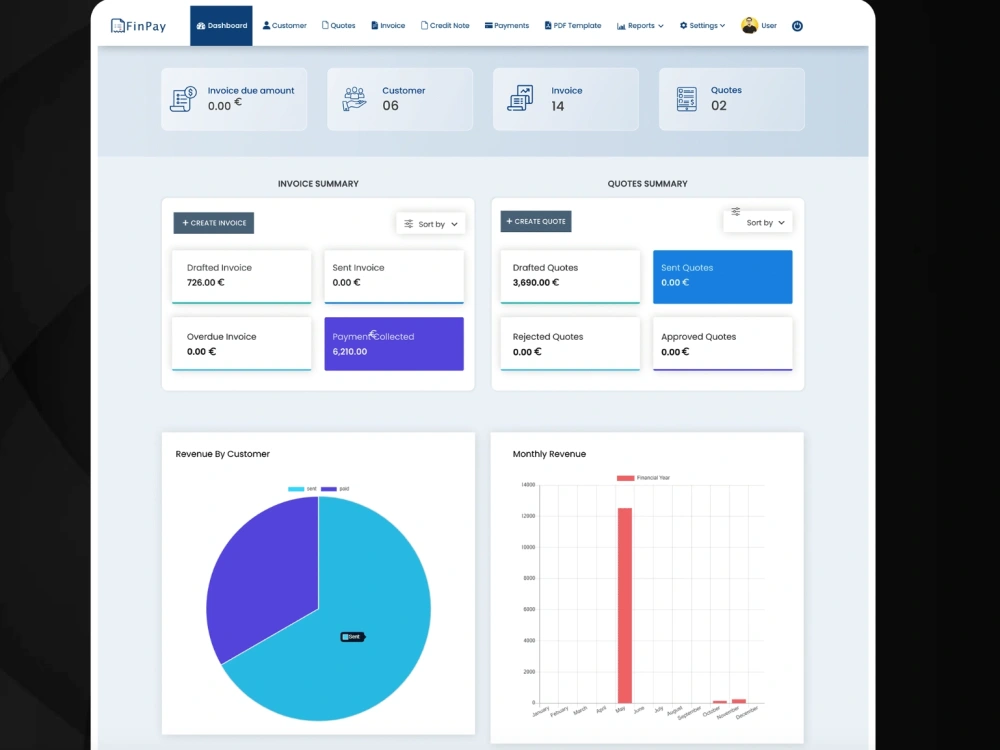Select the Drafted Quotes tile
This screenshot has width=1000, height=750.
[570, 277]
